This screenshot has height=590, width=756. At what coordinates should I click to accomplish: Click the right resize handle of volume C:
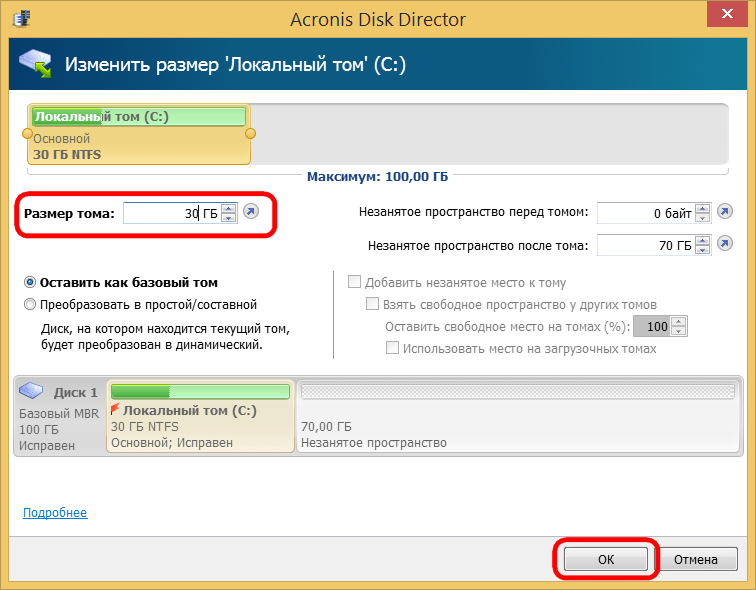point(251,133)
